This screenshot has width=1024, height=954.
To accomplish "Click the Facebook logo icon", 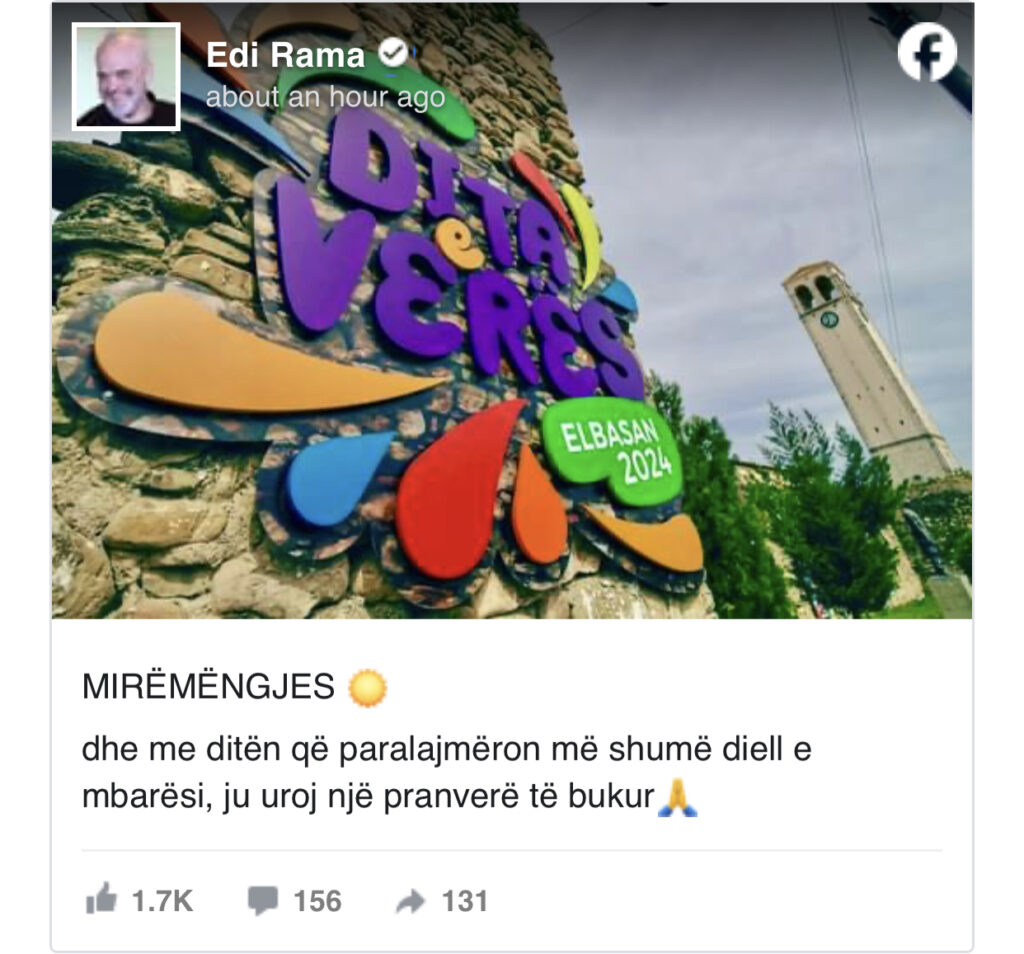I will (x=927, y=52).
